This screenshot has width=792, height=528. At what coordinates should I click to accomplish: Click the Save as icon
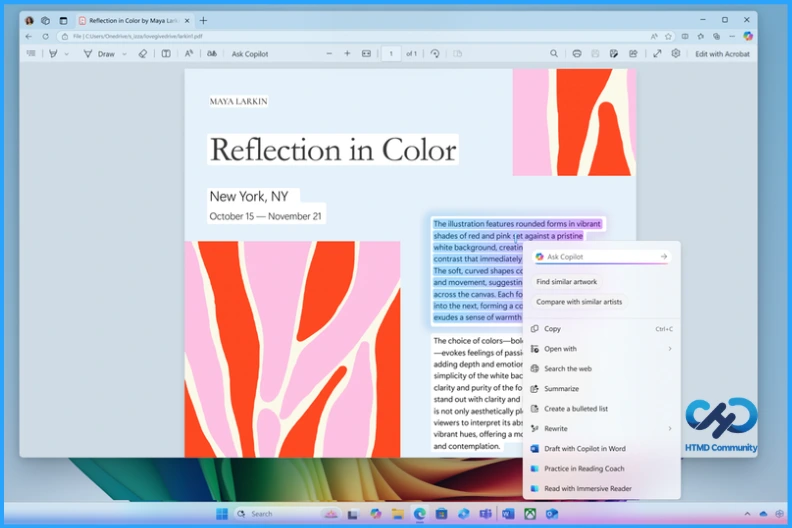(x=614, y=54)
